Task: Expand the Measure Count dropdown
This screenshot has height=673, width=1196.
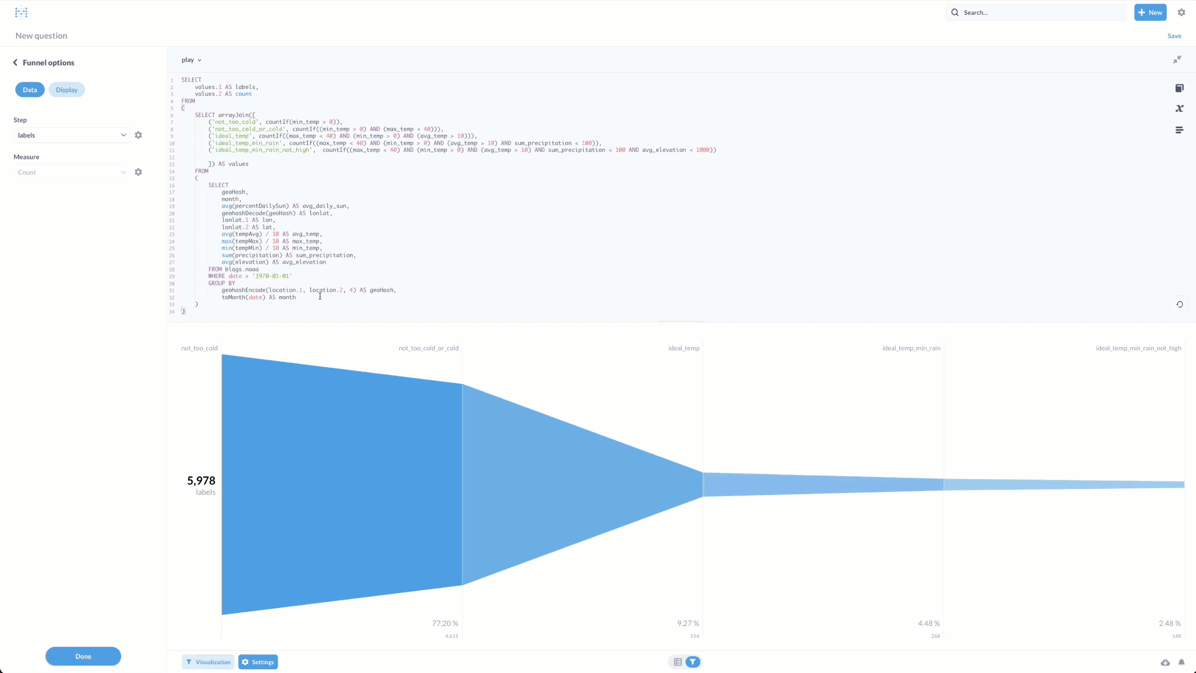Action: (x=71, y=172)
